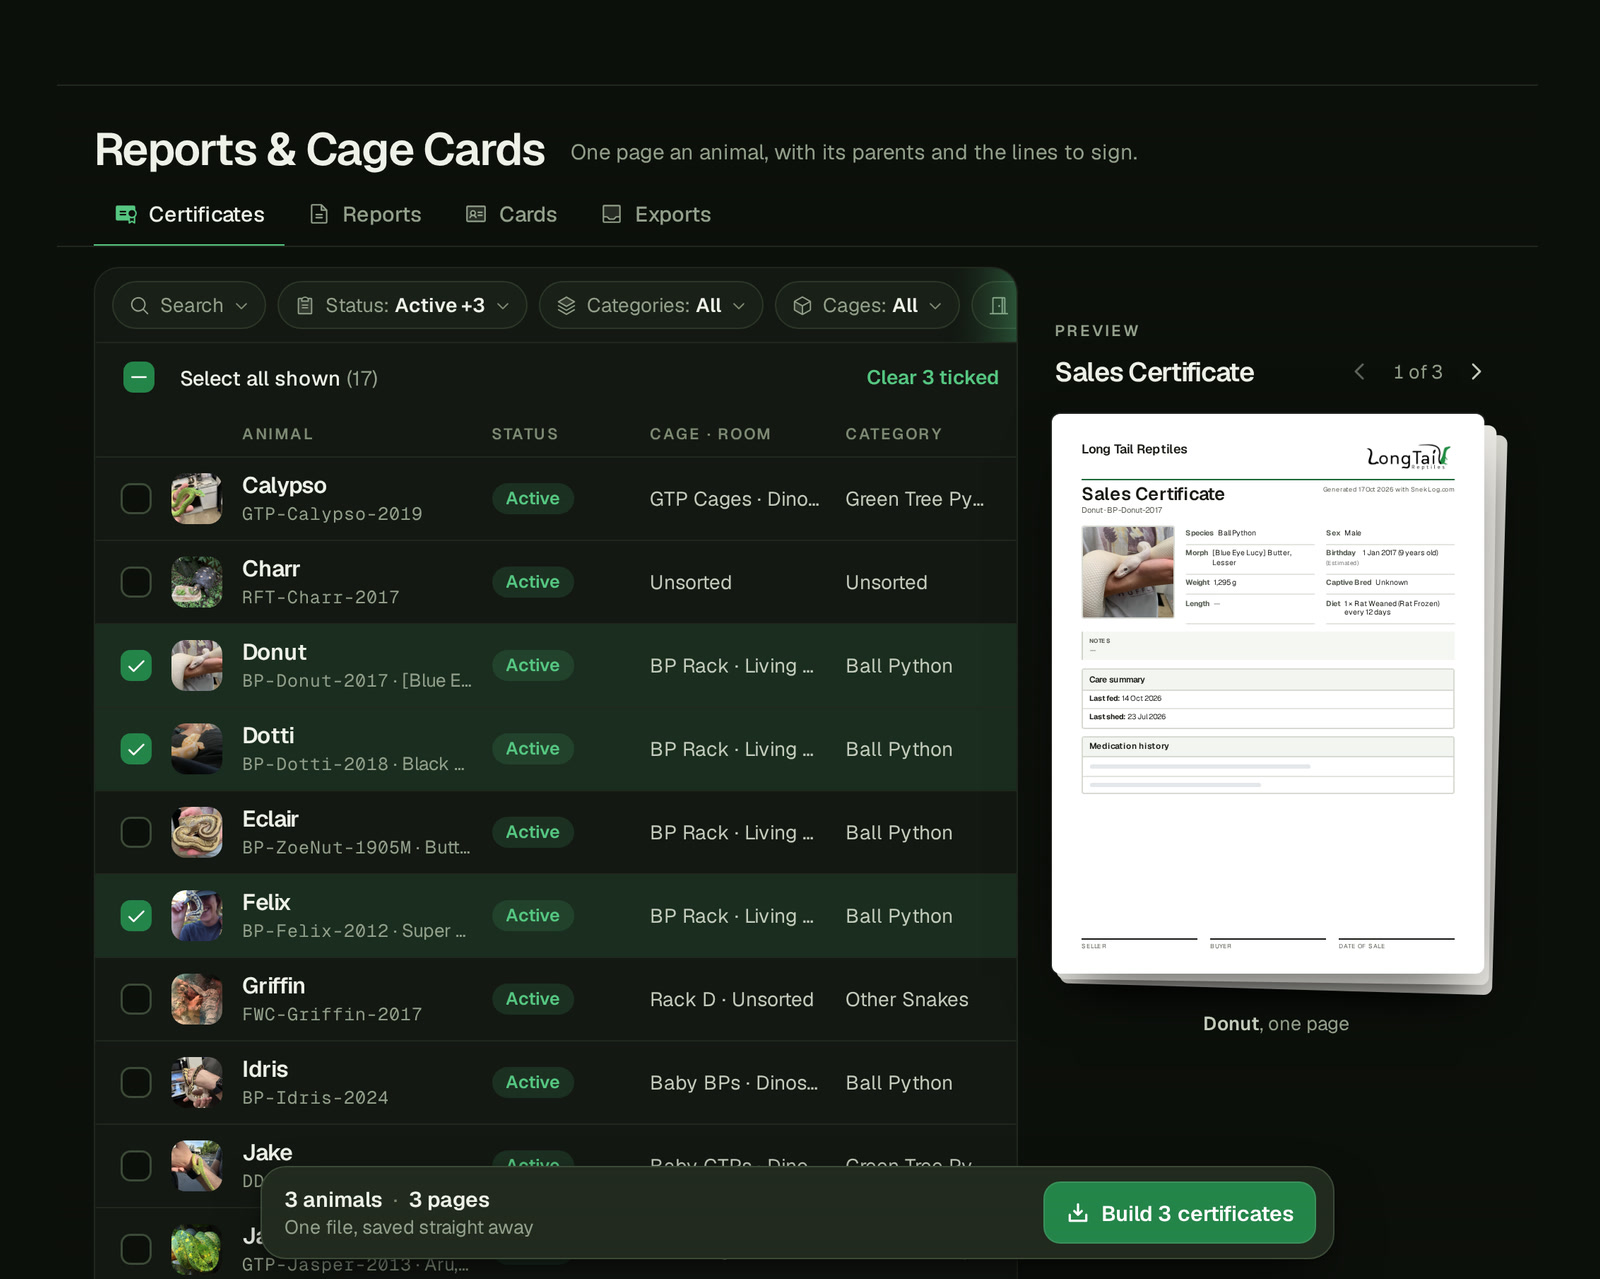Image resolution: width=1600 pixels, height=1279 pixels.
Task: Sort by the ANIMAL column header
Action: click(x=277, y=434)
